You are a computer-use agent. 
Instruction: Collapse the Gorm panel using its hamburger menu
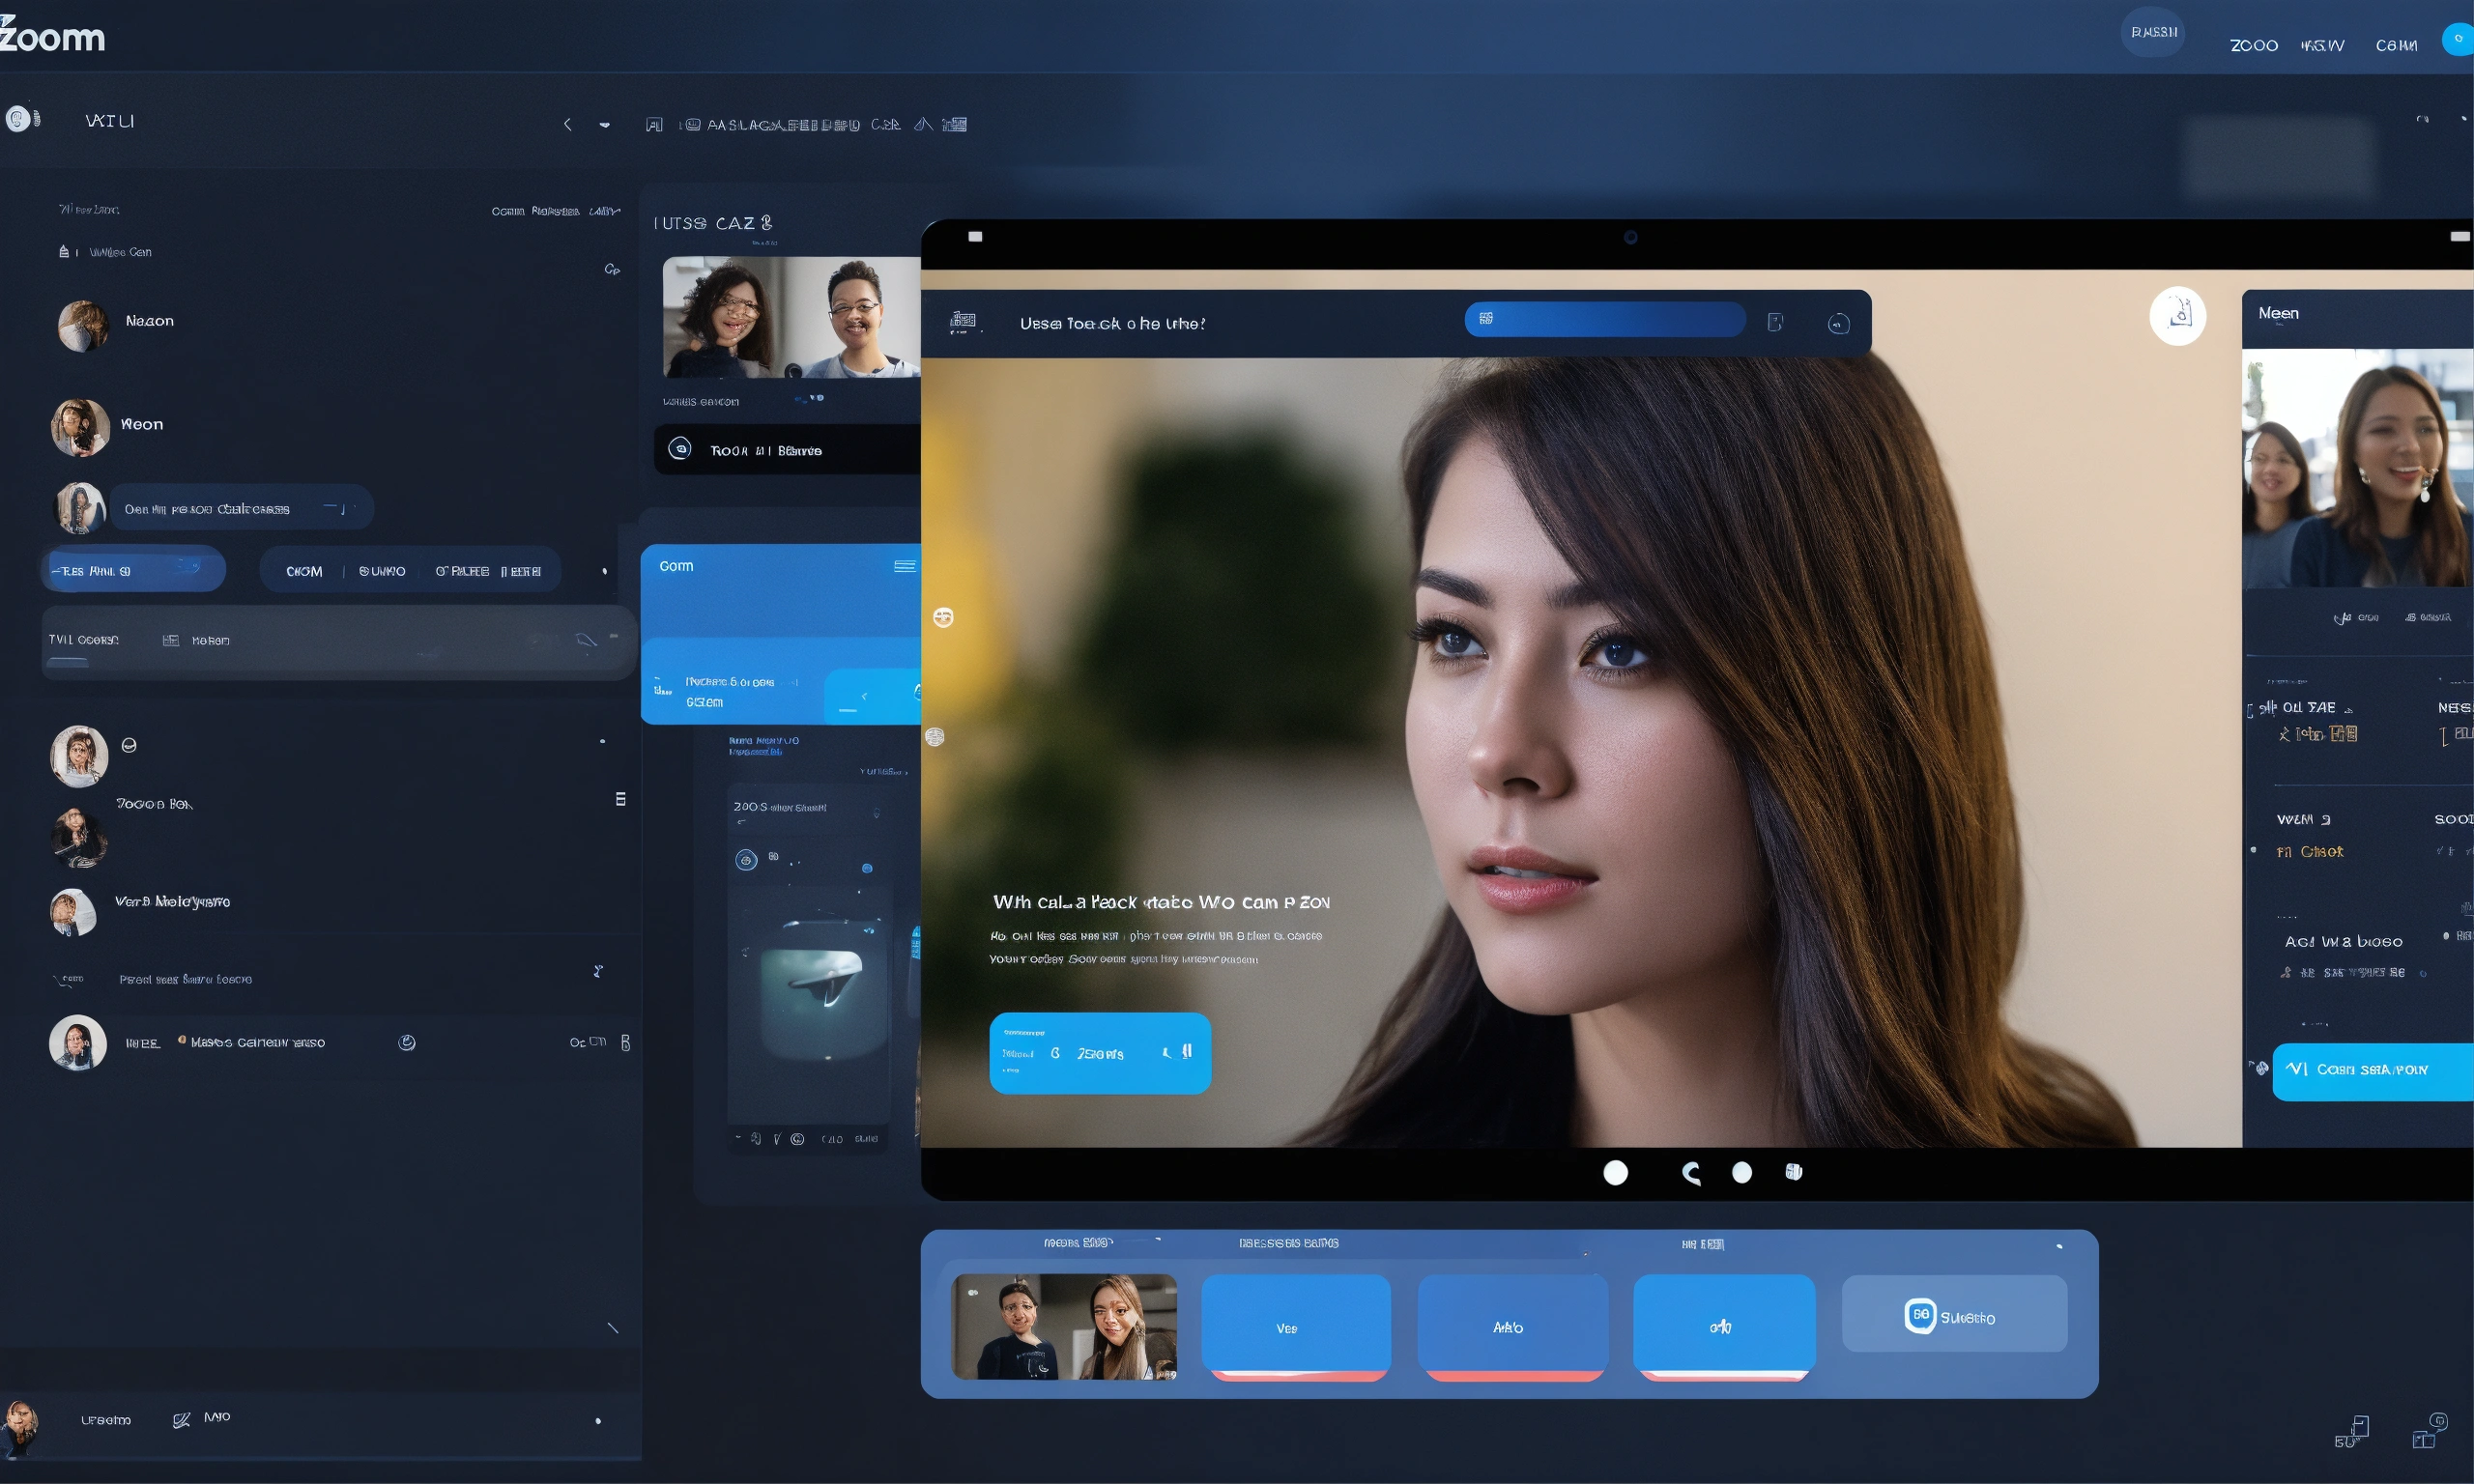pyautogui.click(x=905, y=566)
